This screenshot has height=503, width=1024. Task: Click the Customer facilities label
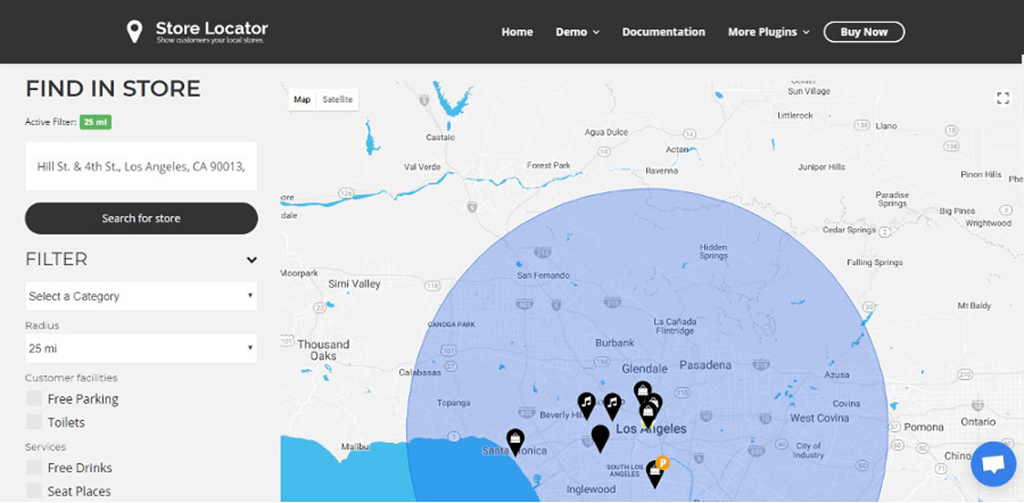[71, 378]
